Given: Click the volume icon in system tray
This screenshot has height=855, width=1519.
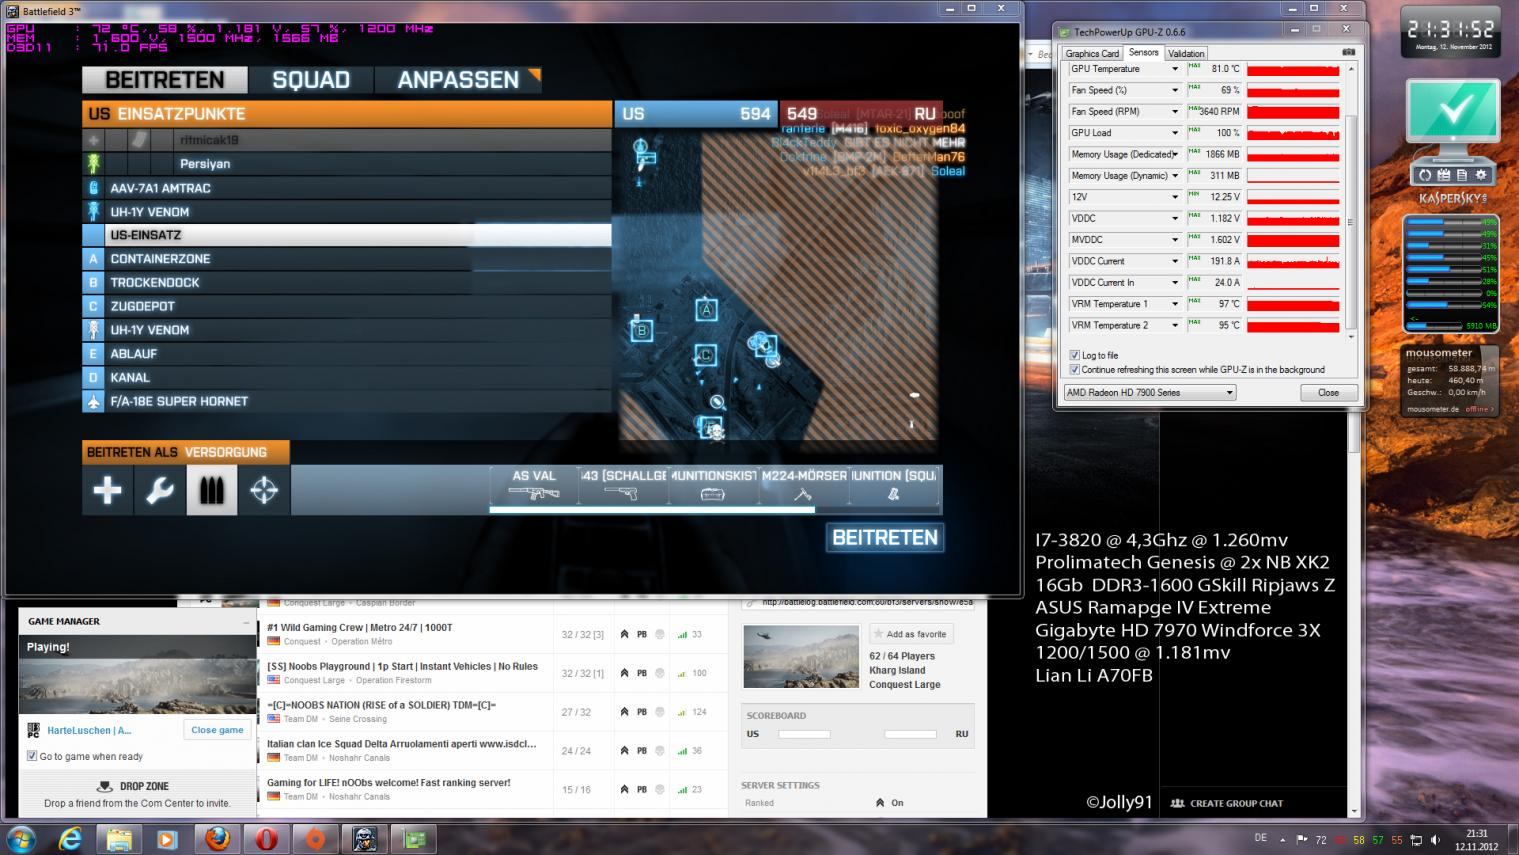Looking at the screenshot, I should 1436,840.
